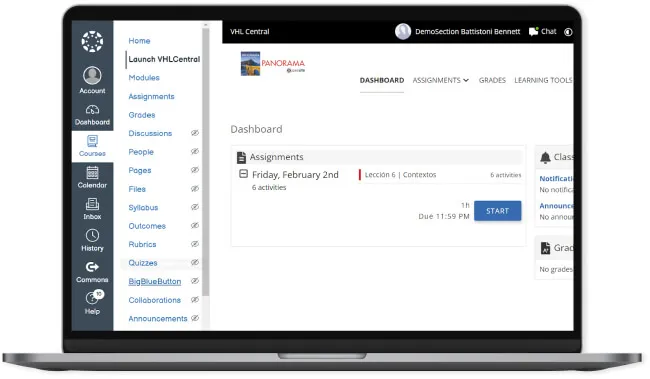The image size is (650, 379).
Task: Open Pages in the course menu
Action: point(140,170)
